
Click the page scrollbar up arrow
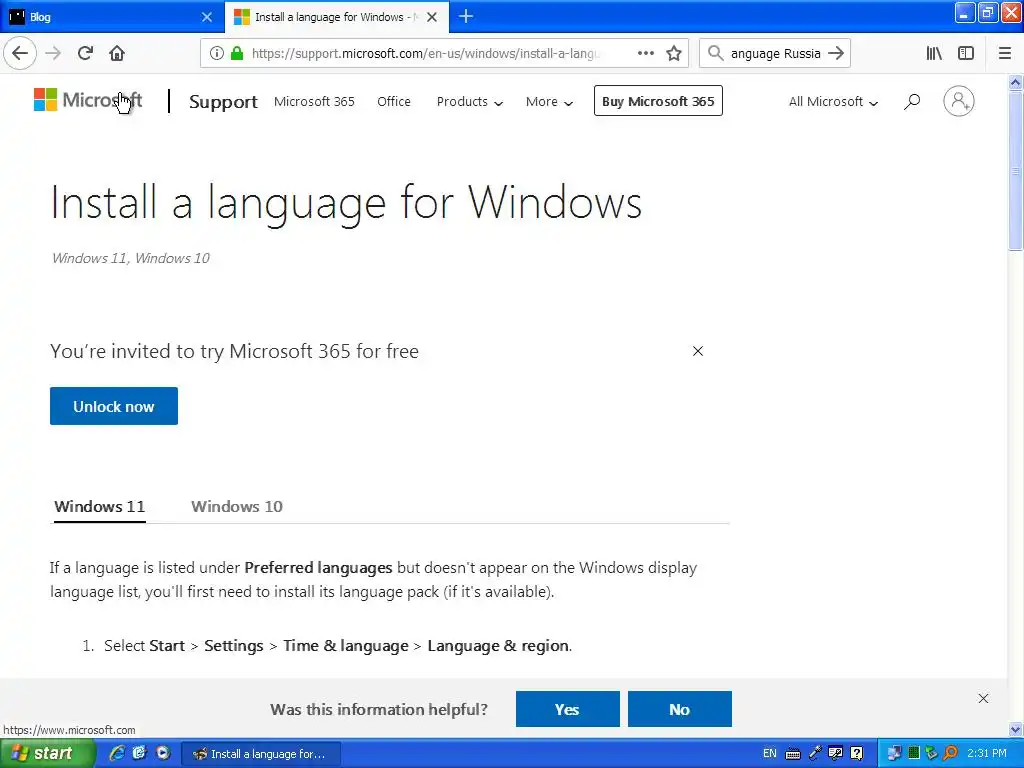1016,82
